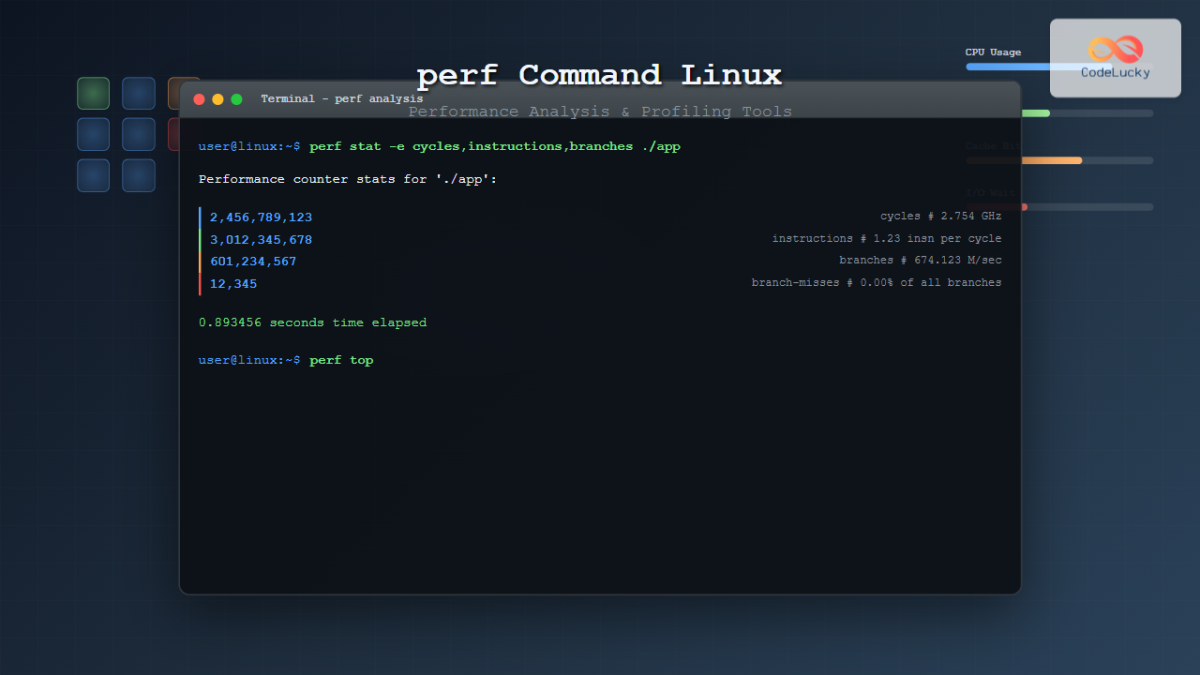Click the CPU Usage panel label
1200x675 pixels.
[x=993, y=51]
